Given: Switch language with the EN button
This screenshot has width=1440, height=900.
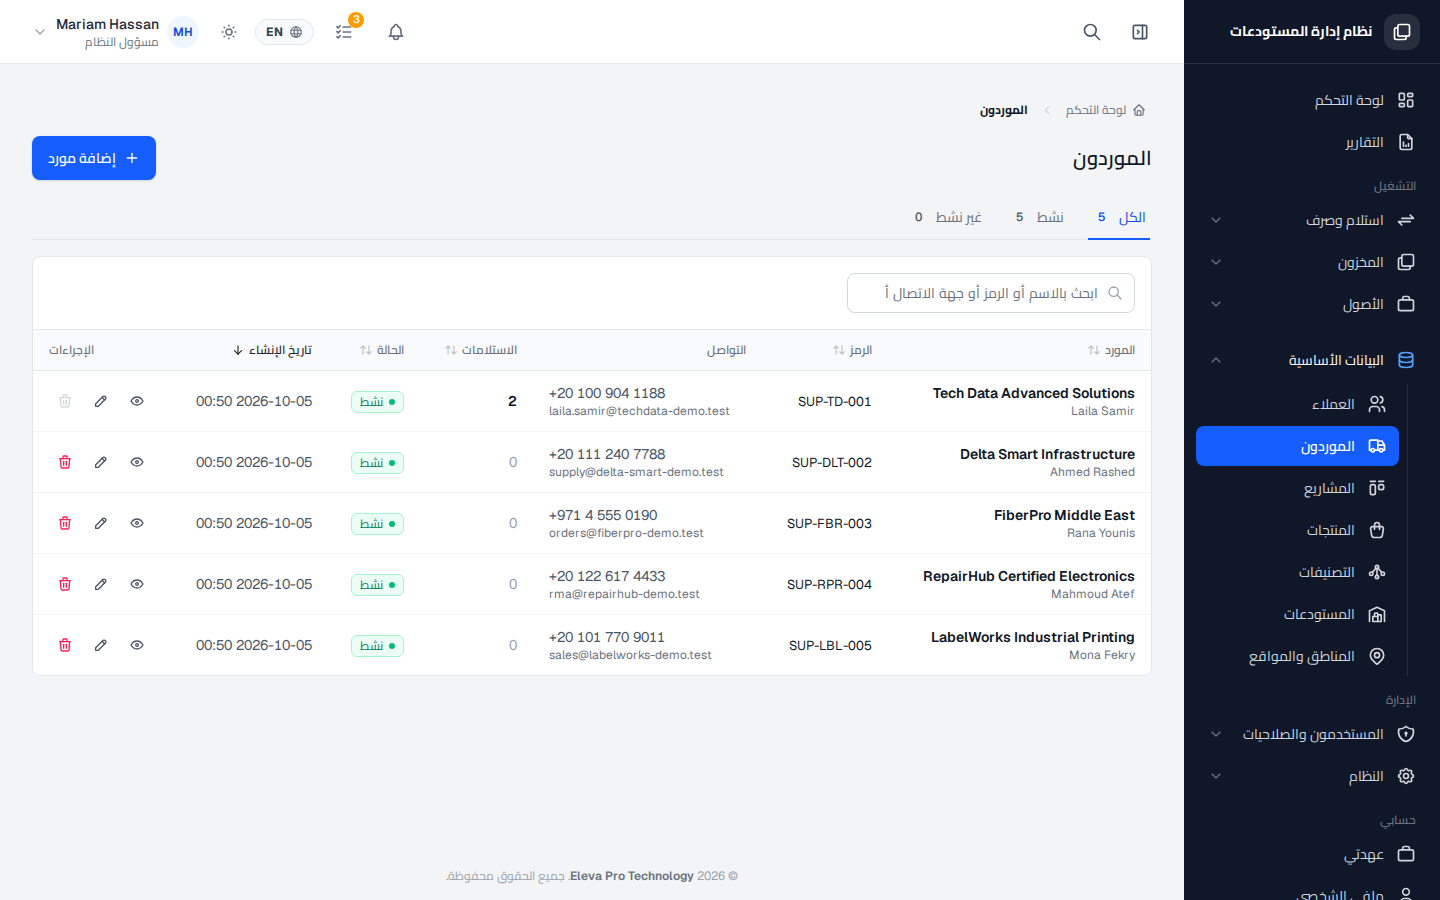Looking at the screenshot, I should (x=284, y=32).
